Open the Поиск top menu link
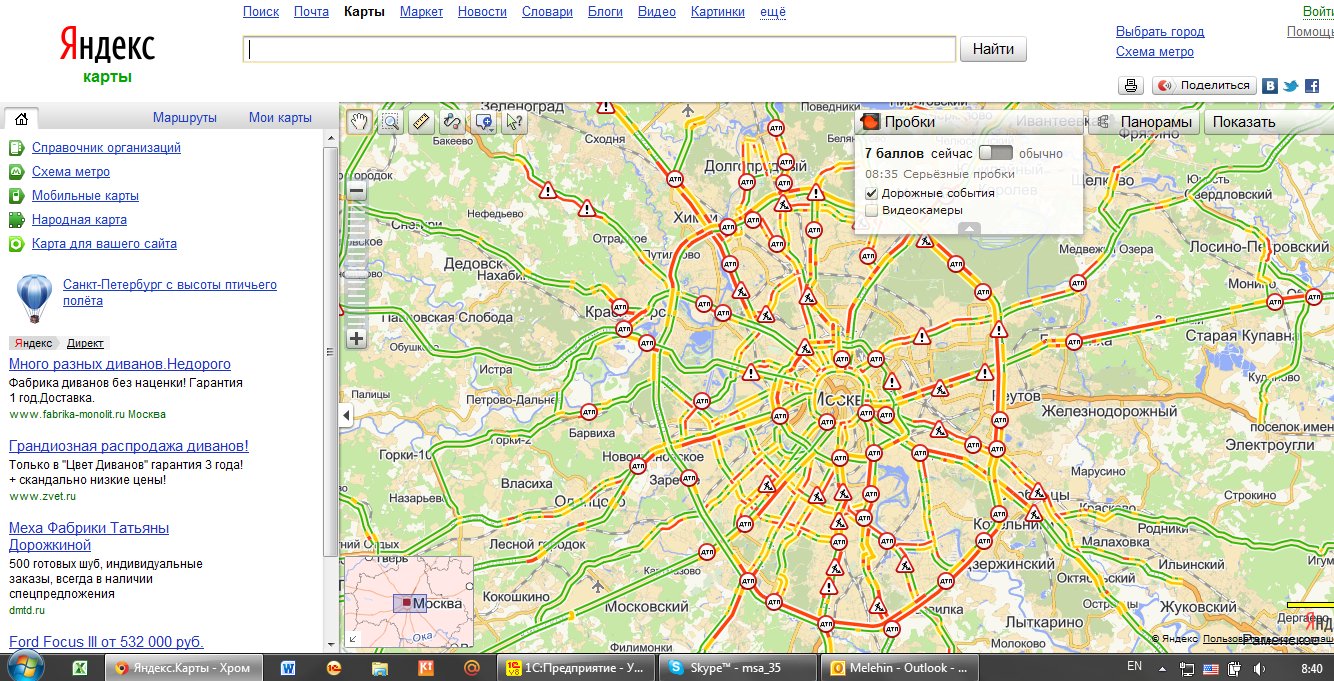 (x=261, y=12)
